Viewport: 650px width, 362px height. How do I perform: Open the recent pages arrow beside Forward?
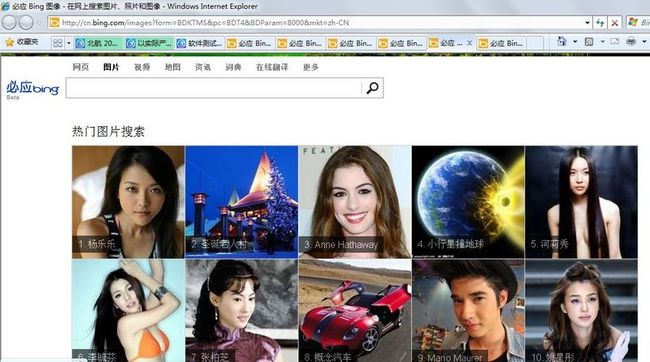[39, 23]
